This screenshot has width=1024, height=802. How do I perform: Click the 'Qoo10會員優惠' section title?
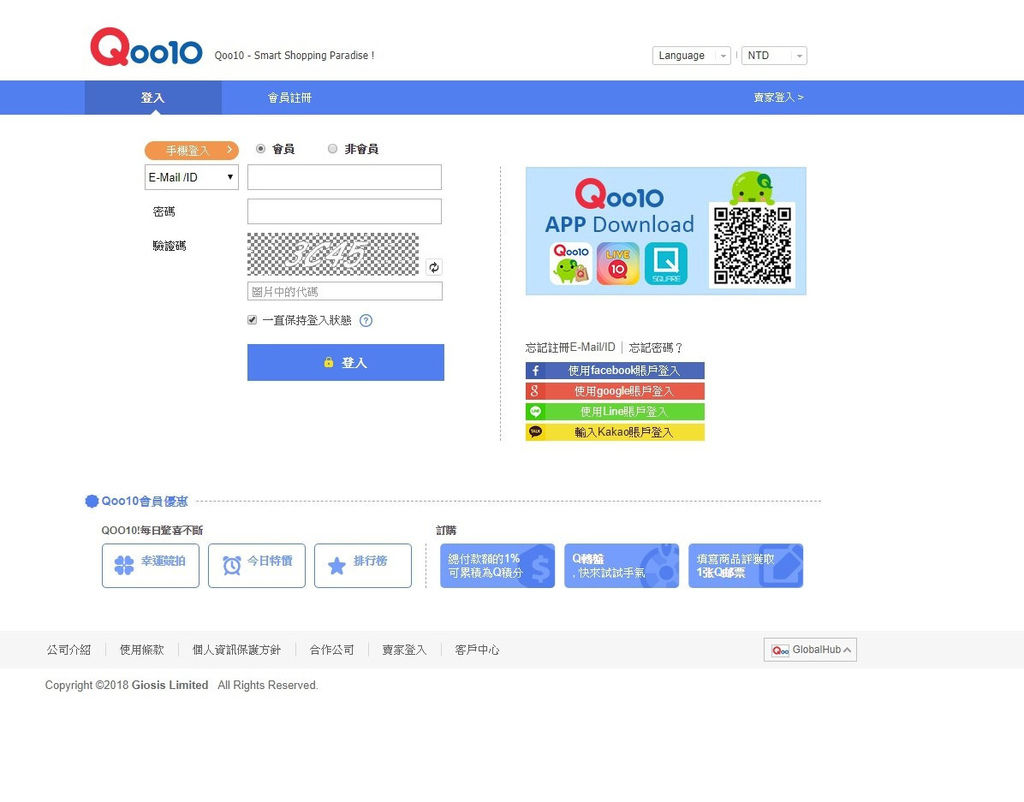coord(144,502)
